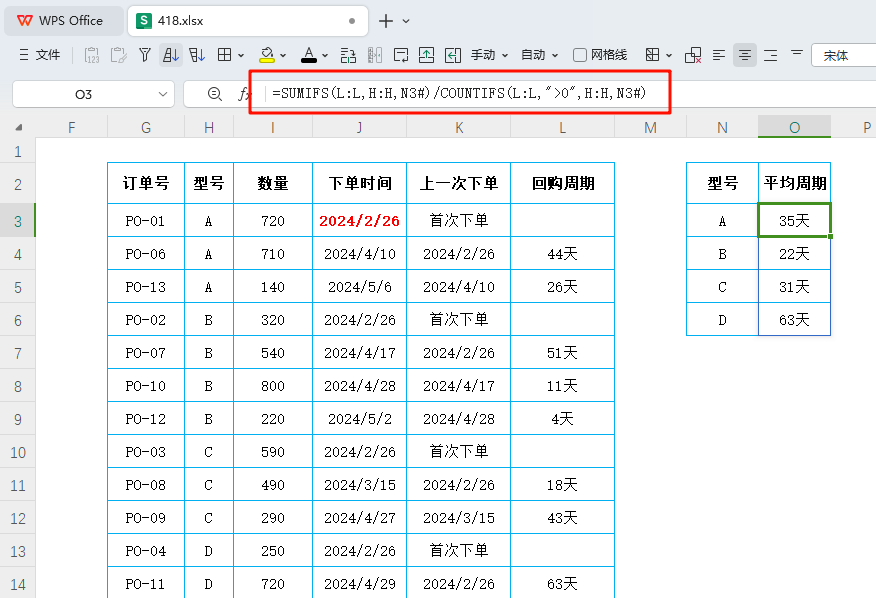Click the paste clipboard icon
The height and width of the screenshot is (598, 876).
(118, 55)
